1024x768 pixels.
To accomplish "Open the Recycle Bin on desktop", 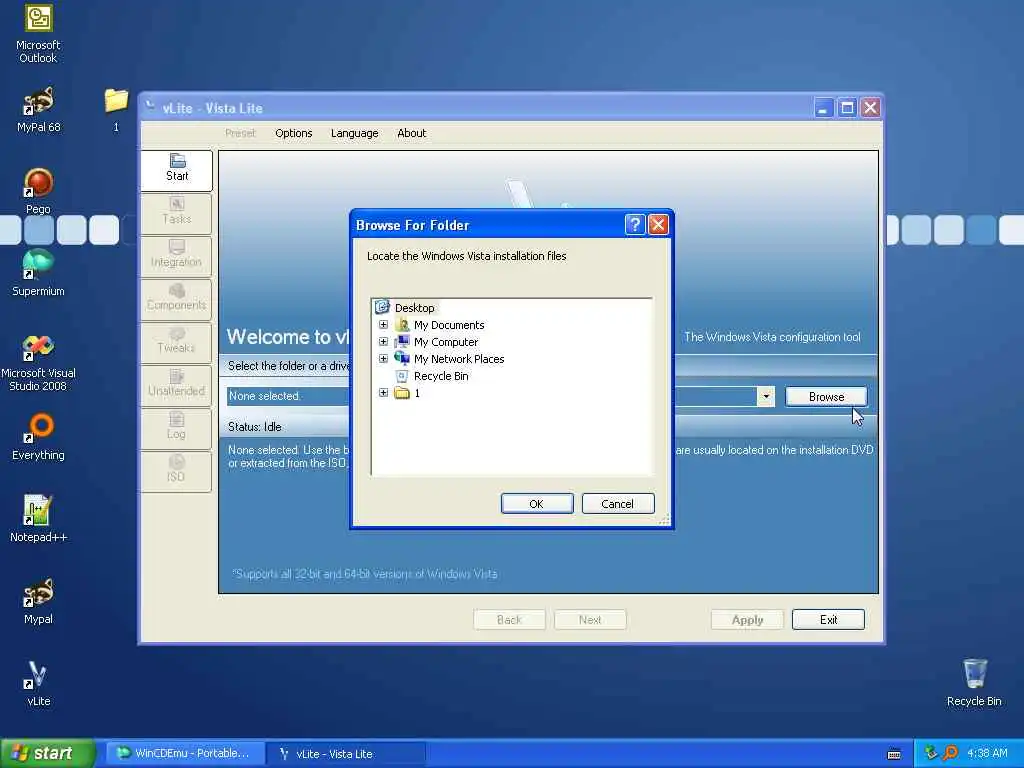I will point(974,684).
